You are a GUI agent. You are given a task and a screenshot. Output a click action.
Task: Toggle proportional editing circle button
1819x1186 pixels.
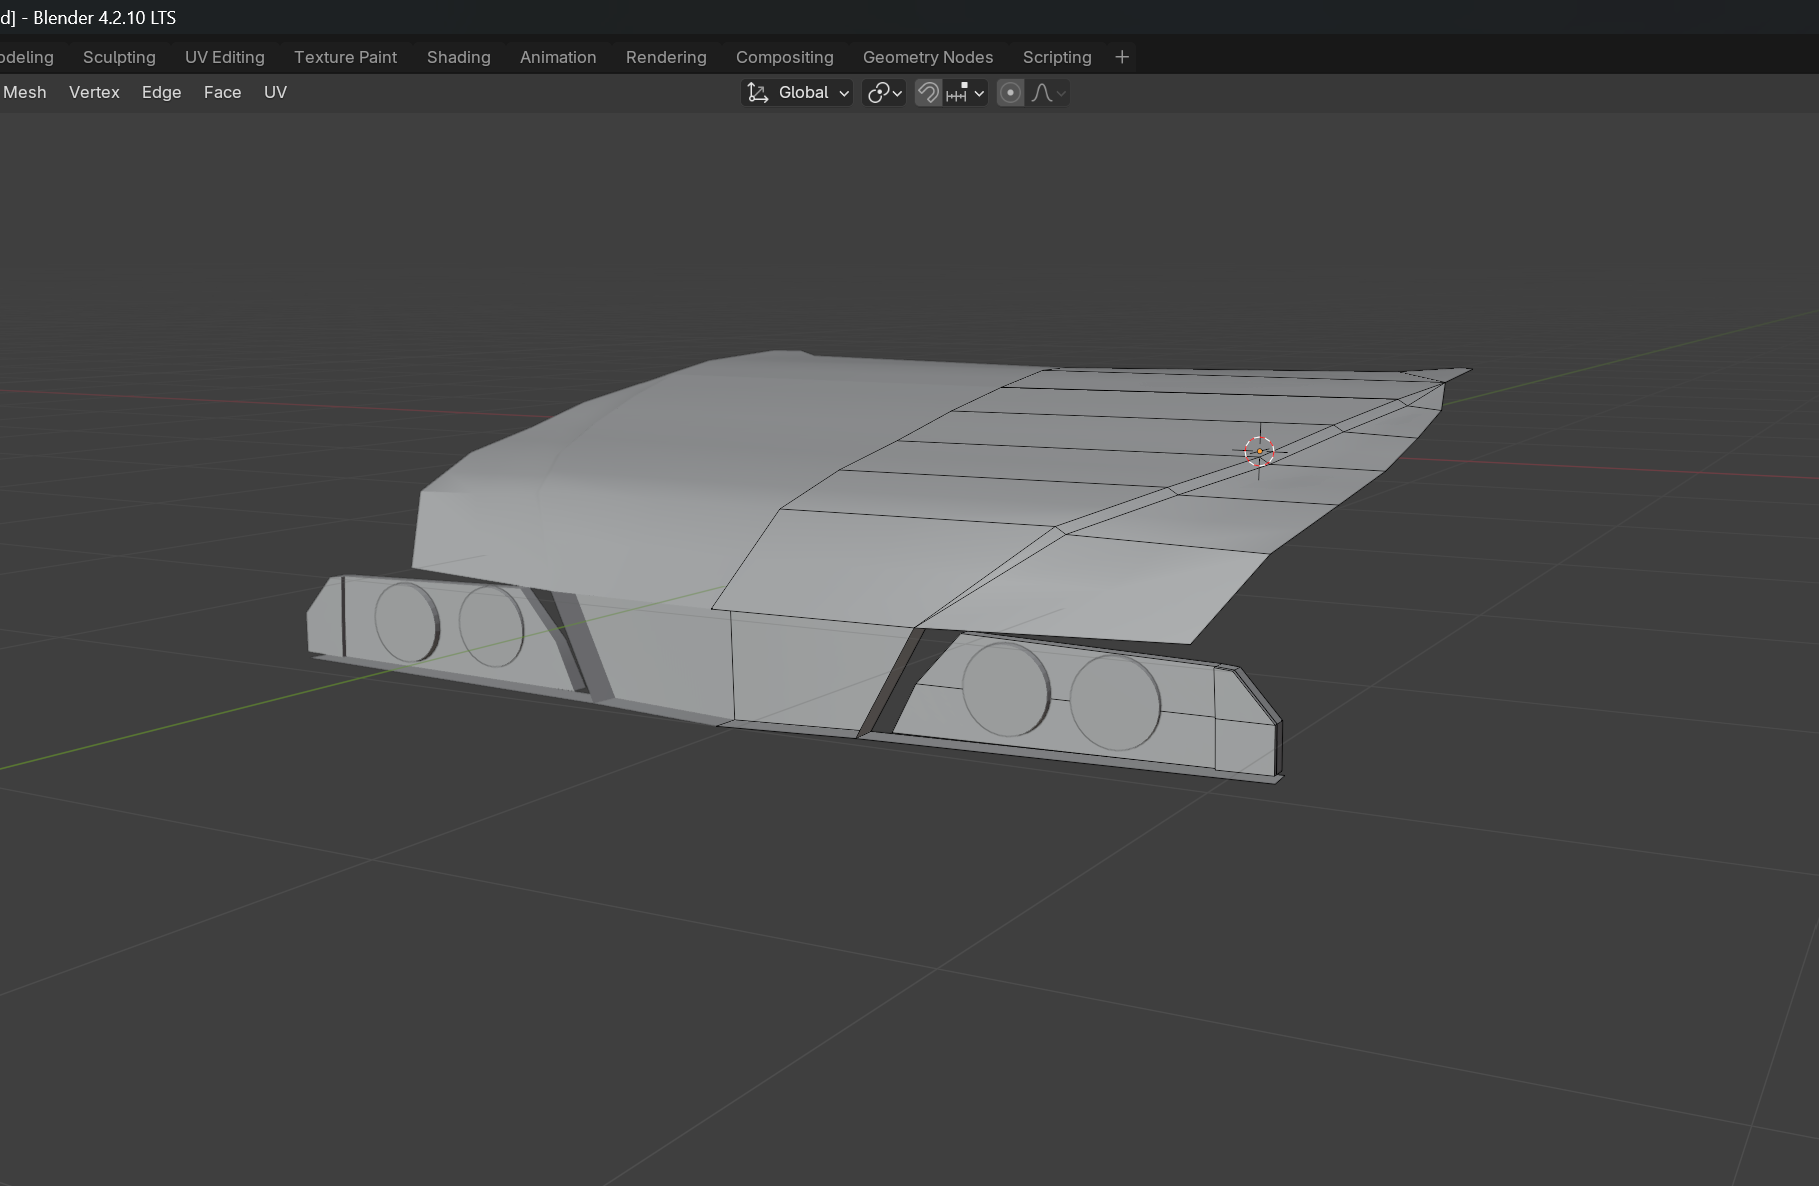click(x=1010, y=93)
